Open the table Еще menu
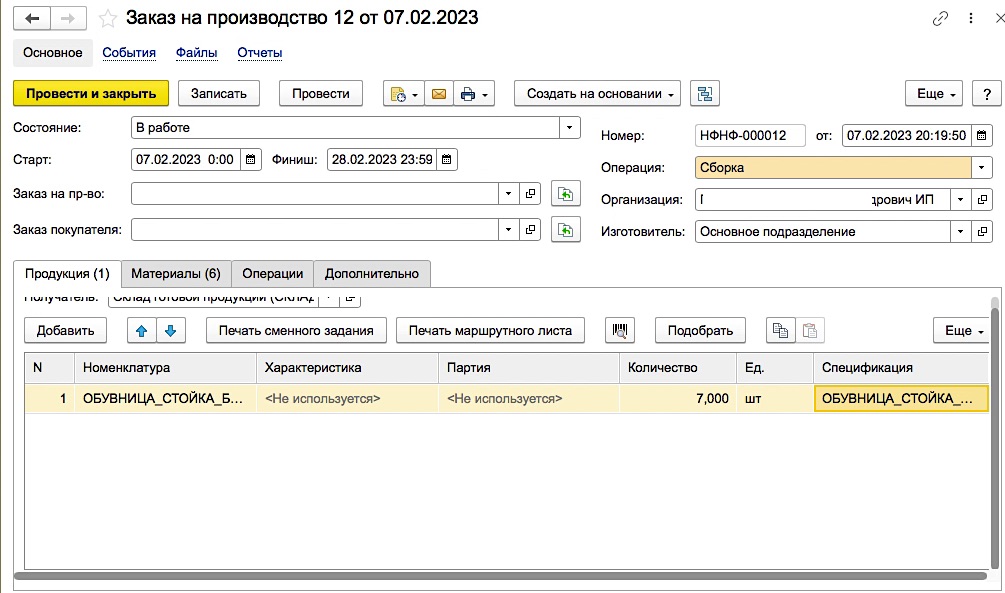1005x593 pixels. (961, 331)
